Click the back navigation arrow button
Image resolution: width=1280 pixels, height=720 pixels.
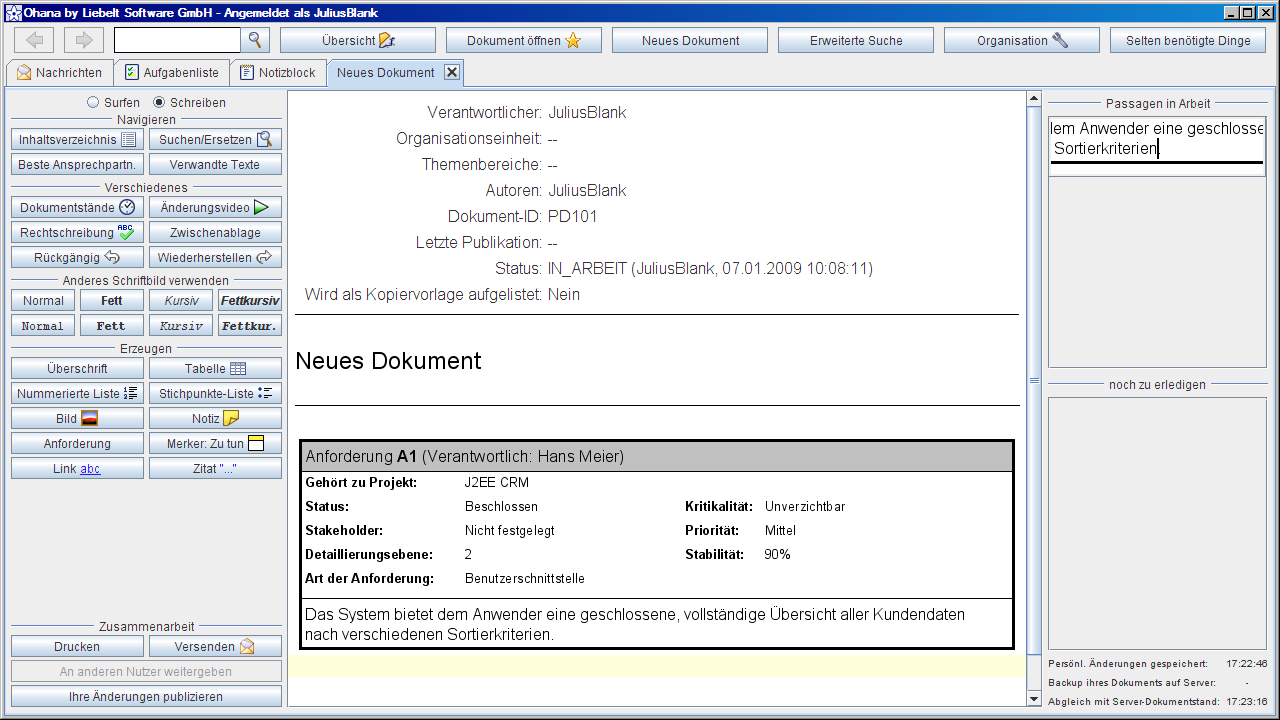(x=34, y=40)
